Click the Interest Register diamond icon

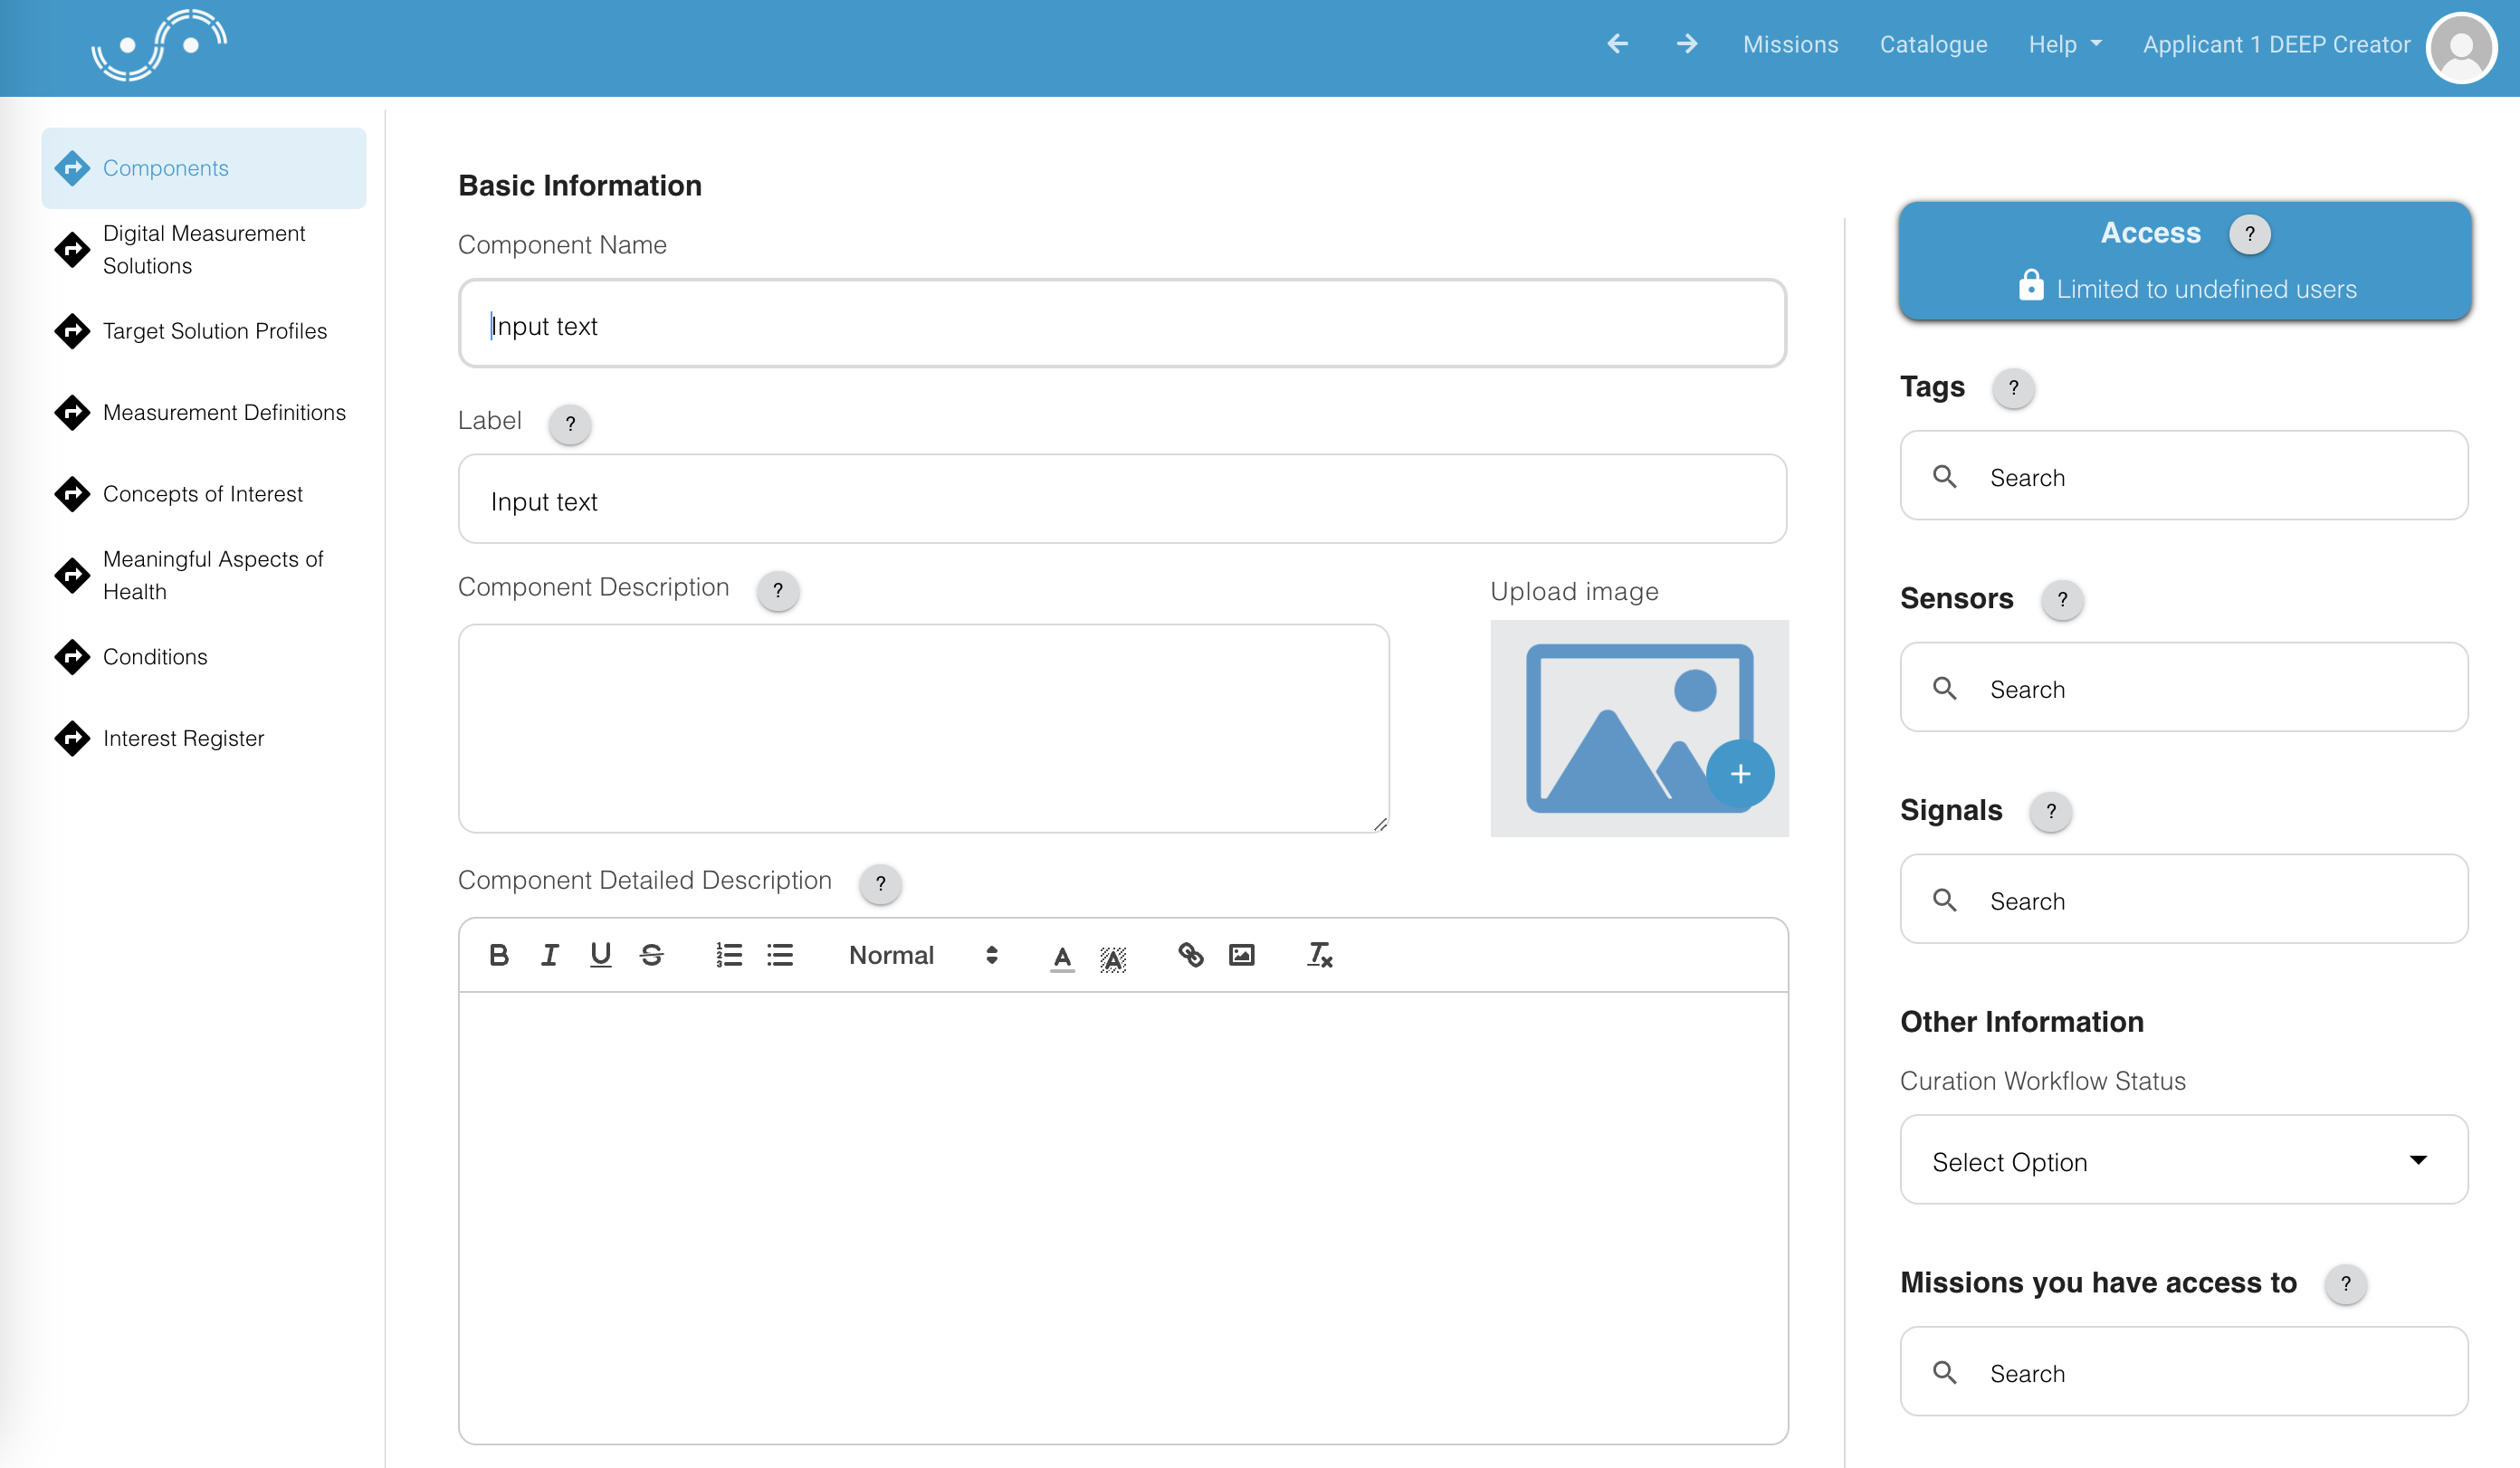(x=72, y=738)
